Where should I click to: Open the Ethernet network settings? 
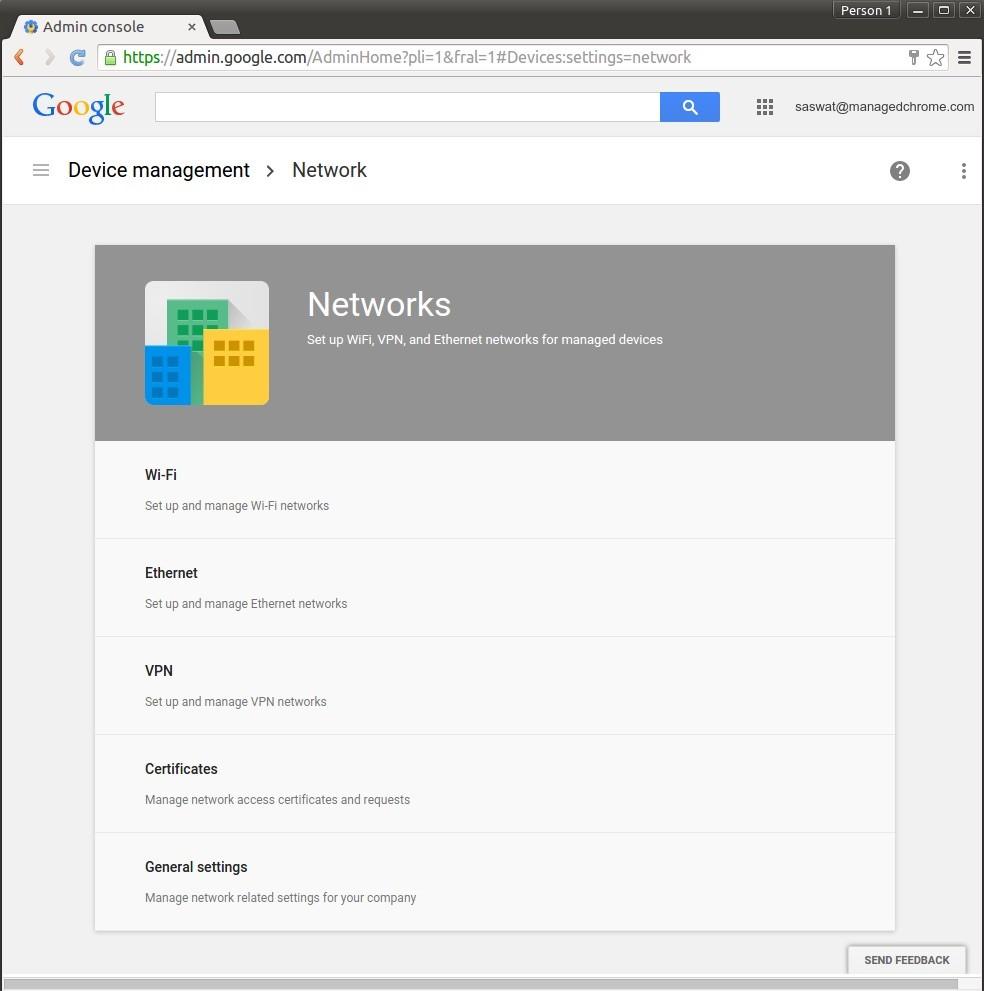(171, 573)
